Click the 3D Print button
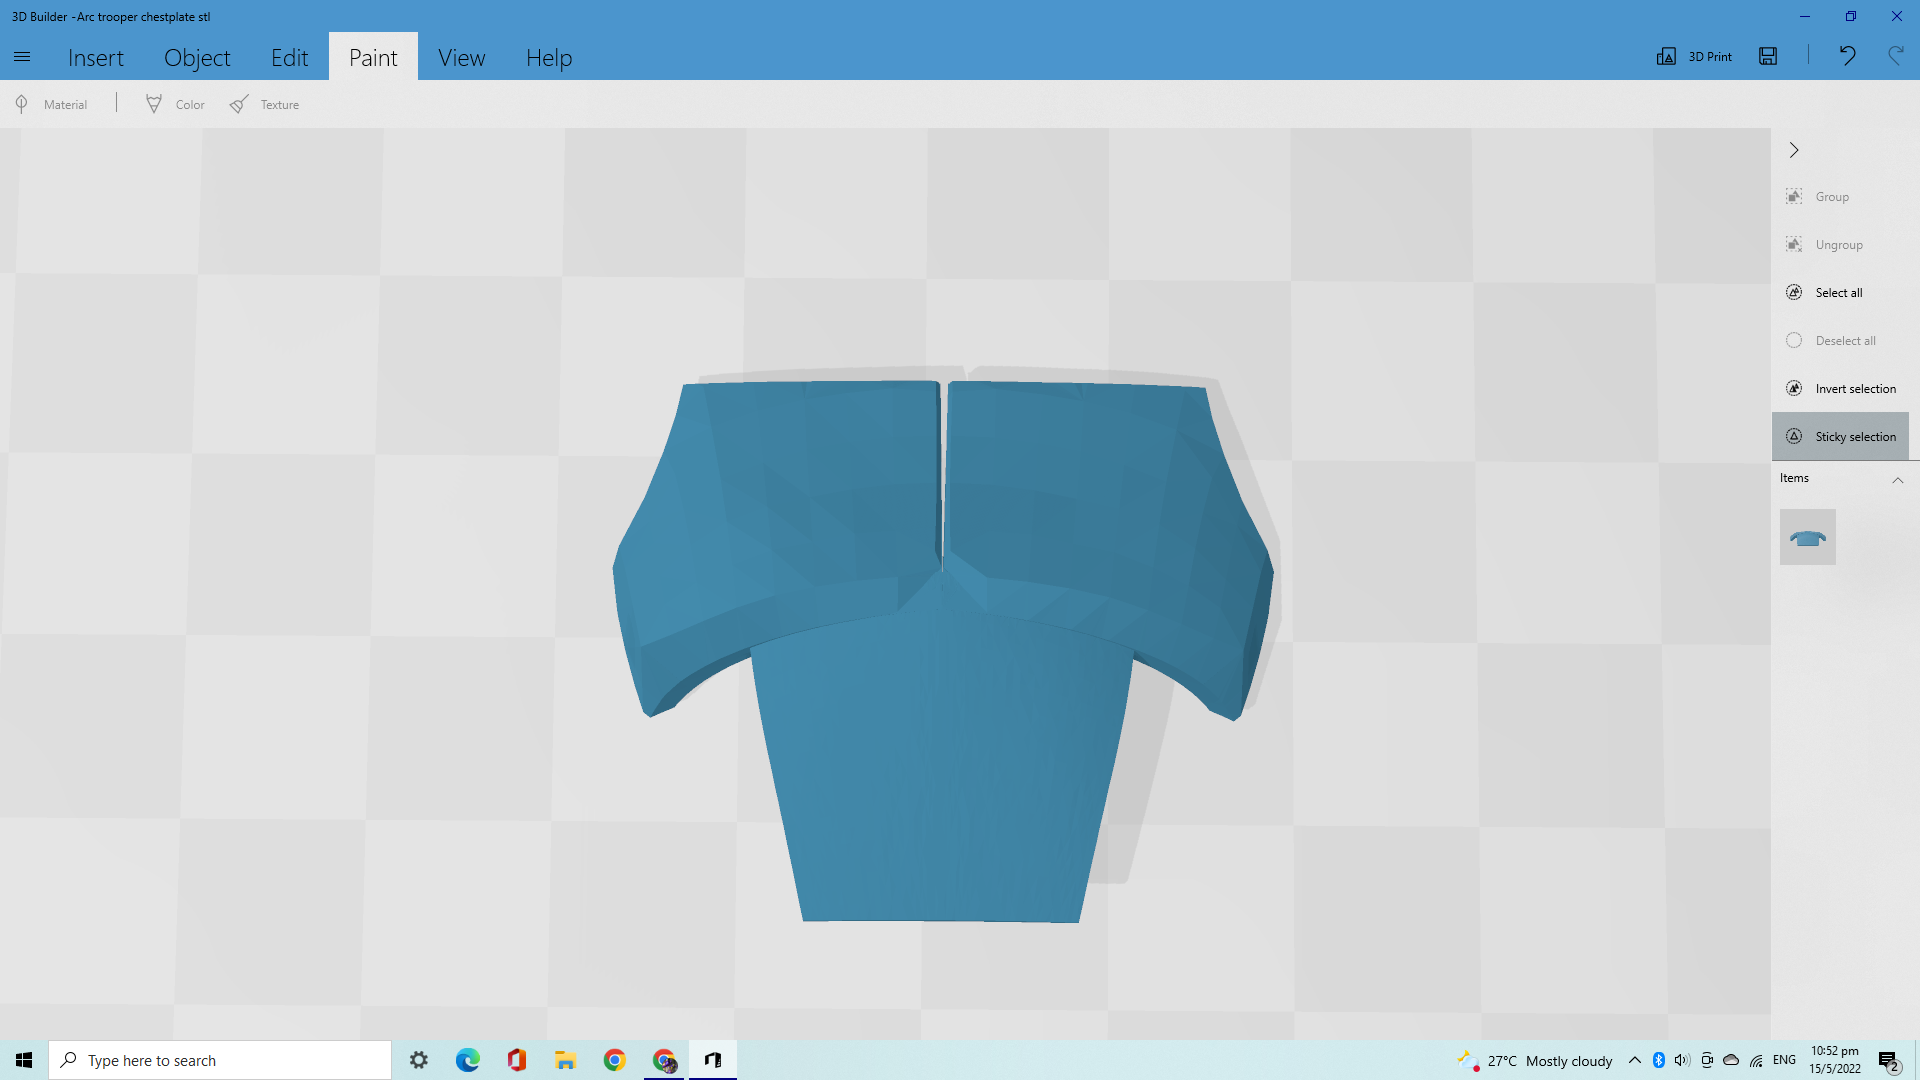Image resolution: width=1920 pixels, height=1080 pixels. pos(1695,56)
